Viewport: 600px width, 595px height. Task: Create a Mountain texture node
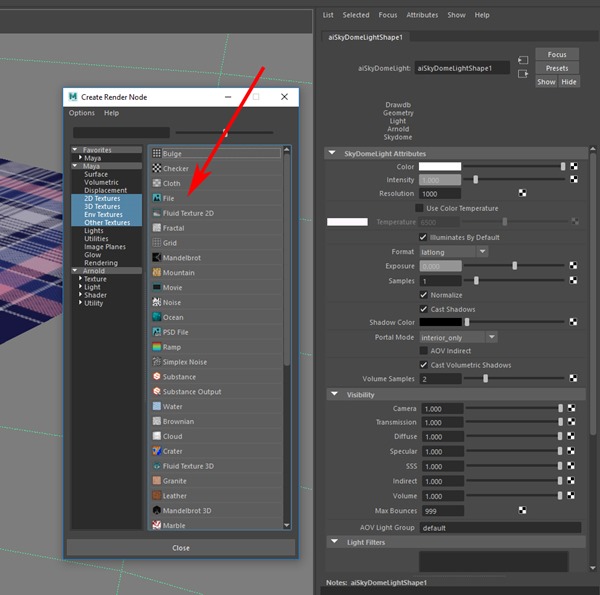[216, 273]
